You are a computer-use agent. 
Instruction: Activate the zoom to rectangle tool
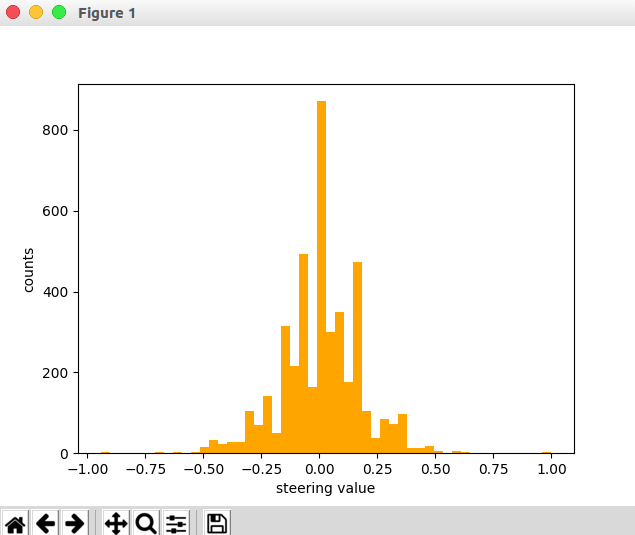click(x=146, y=523)
